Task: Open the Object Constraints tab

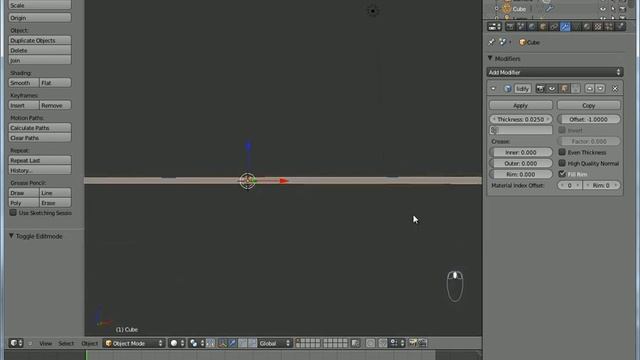Action: pos(554,27)
